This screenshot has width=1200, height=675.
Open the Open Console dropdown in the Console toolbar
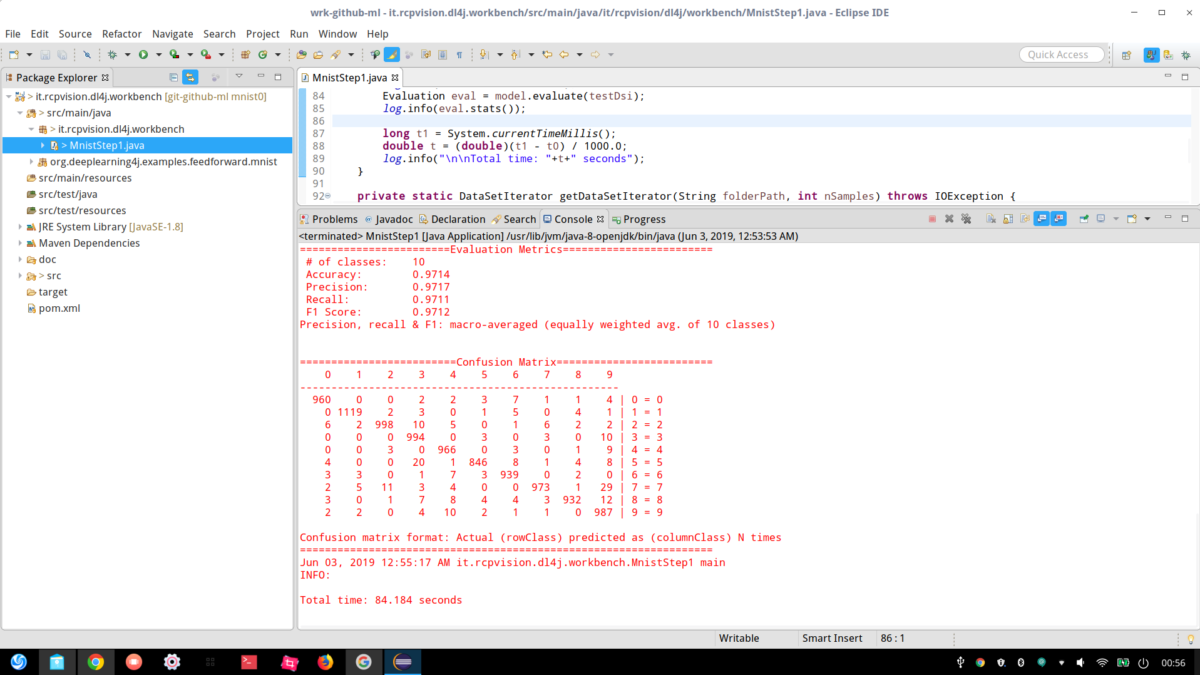pyautogui.click(x=1146, y=219)
